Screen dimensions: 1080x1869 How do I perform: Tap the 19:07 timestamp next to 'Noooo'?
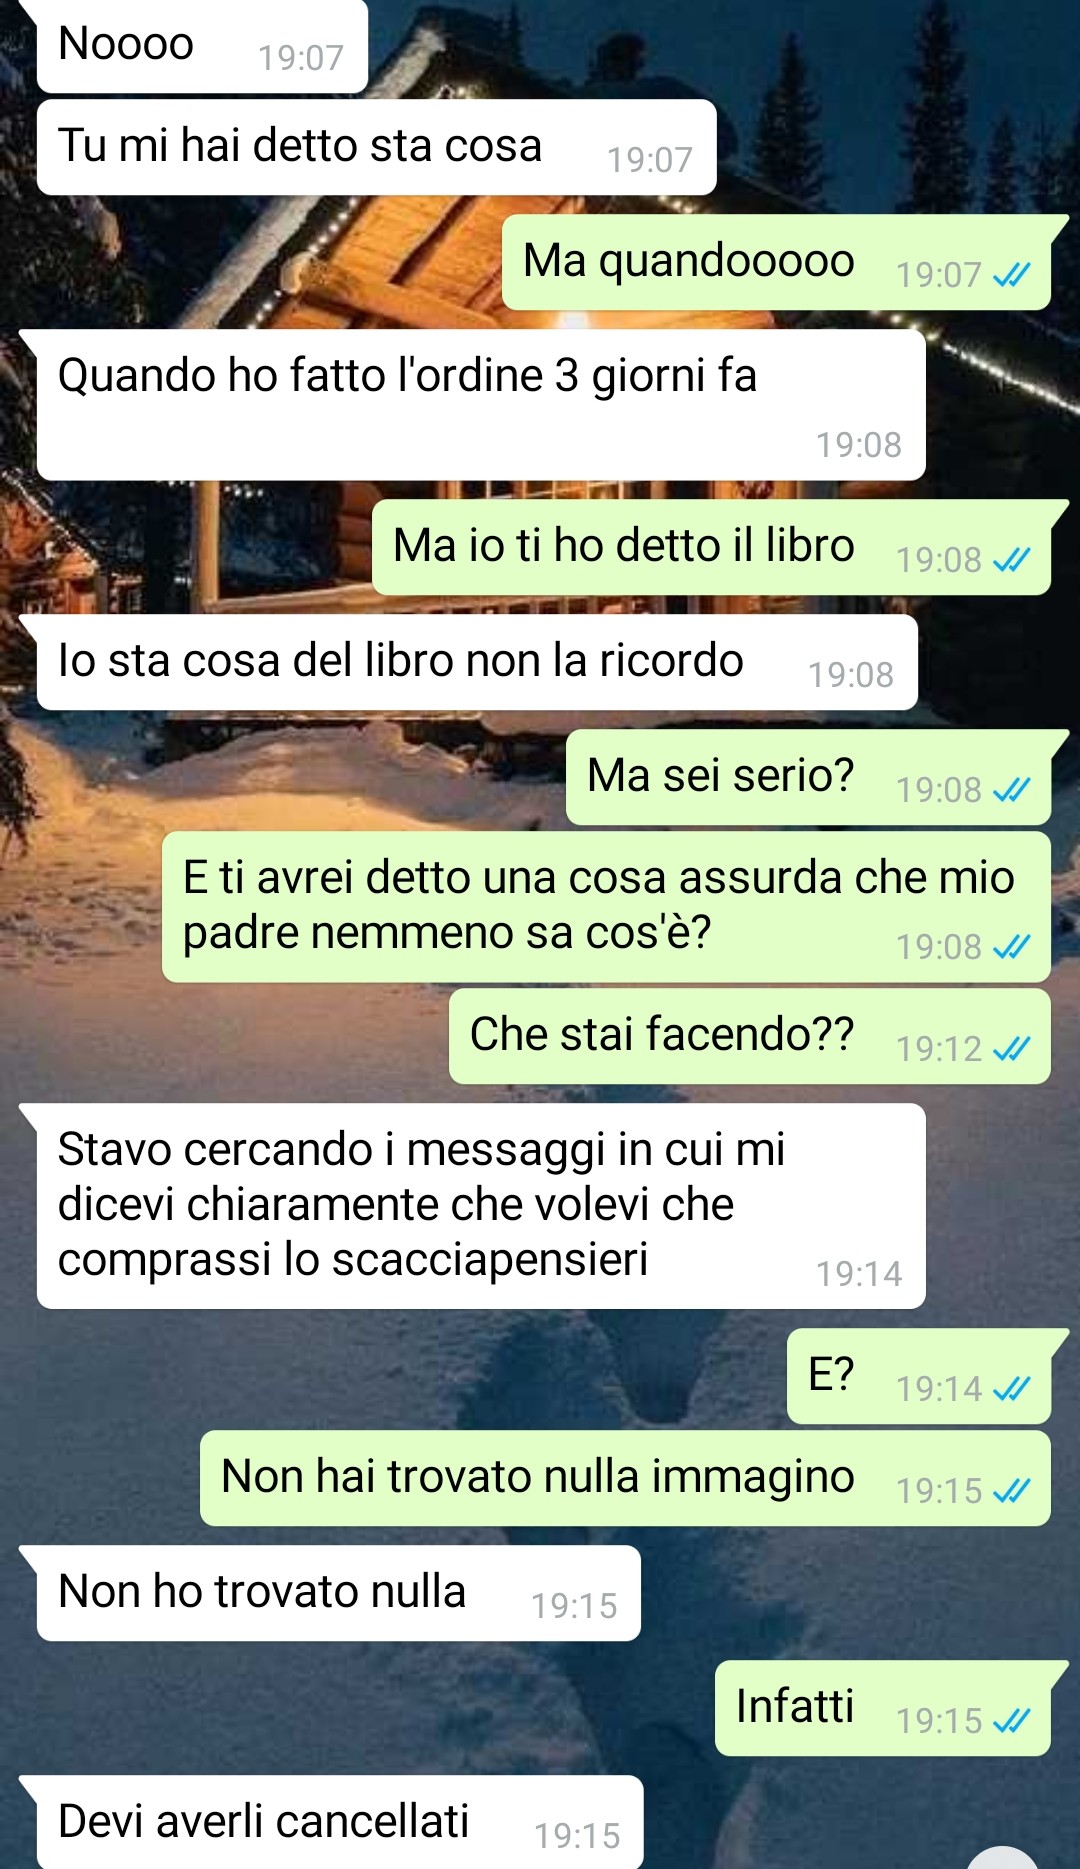[301, 58]
